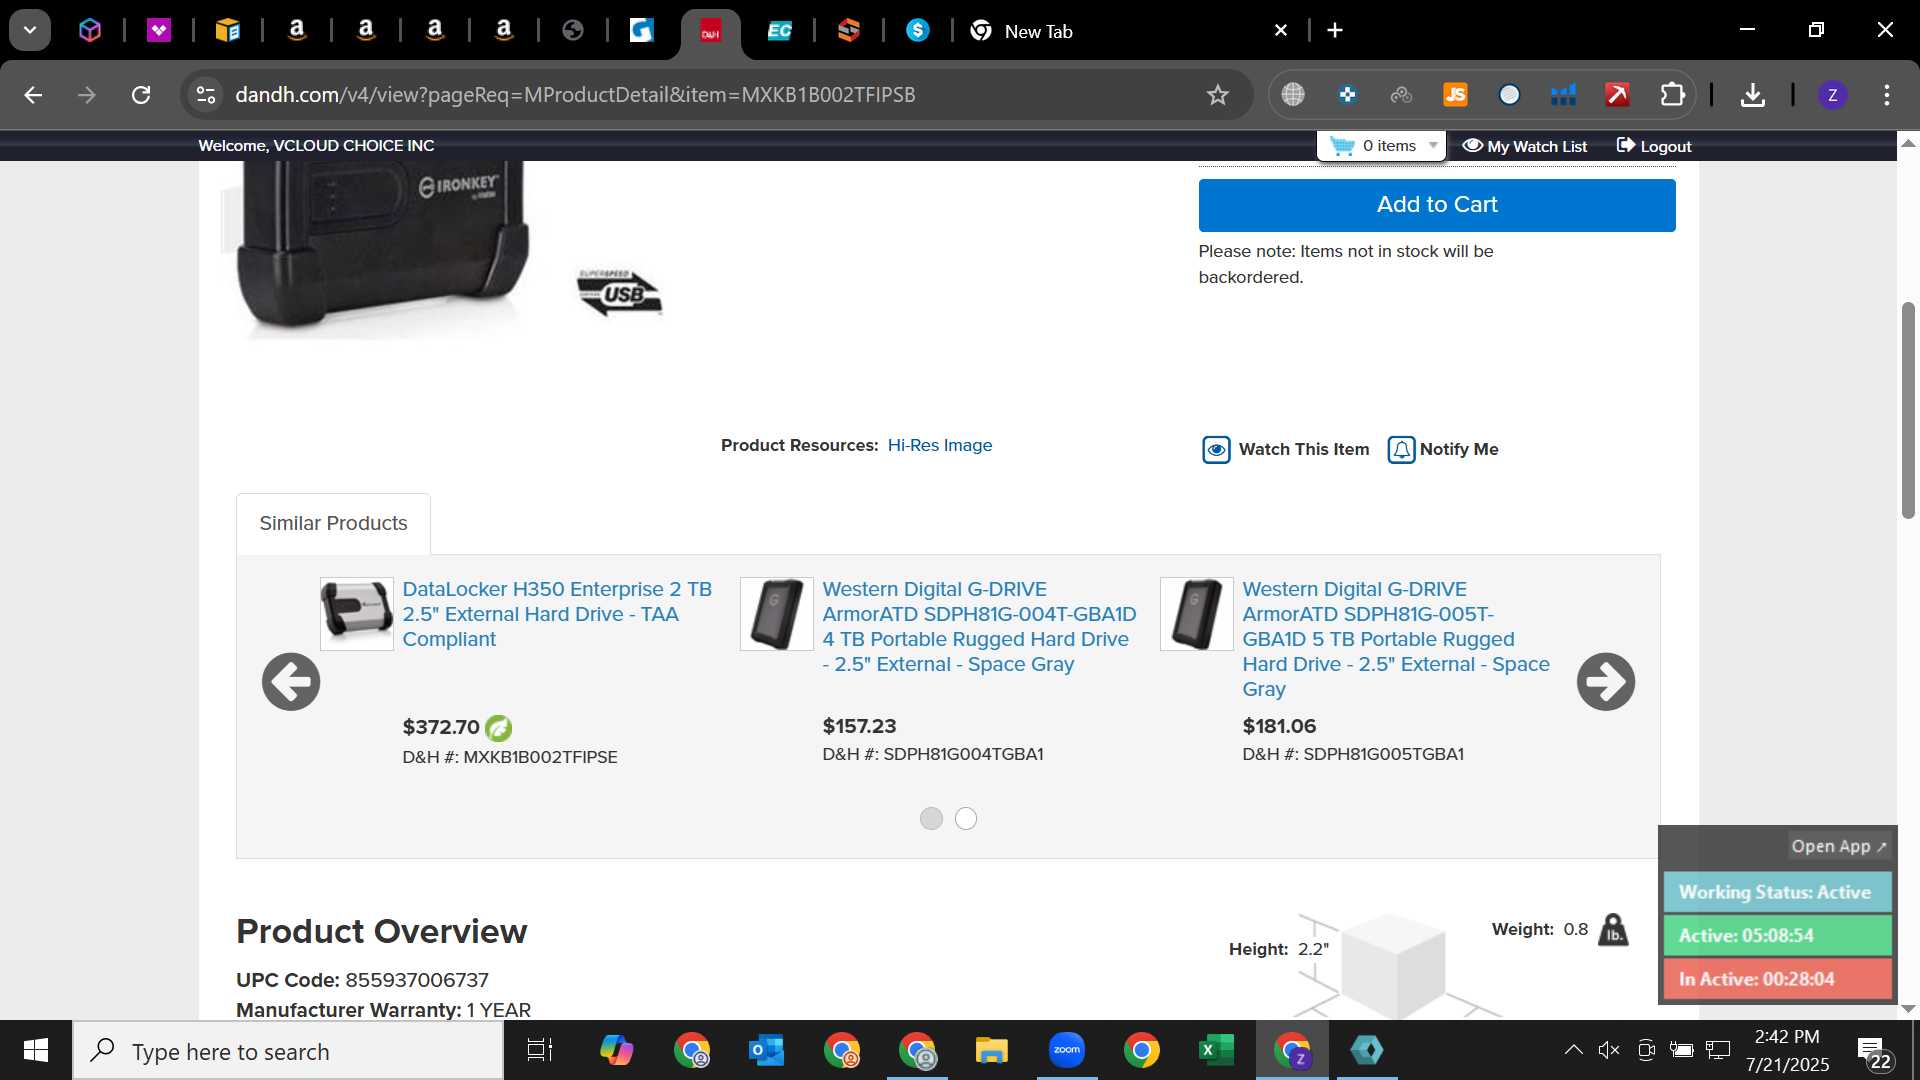Open Task View on the taskbar
This screenshot has width=1920, height=1080.
click(540, 1050)
